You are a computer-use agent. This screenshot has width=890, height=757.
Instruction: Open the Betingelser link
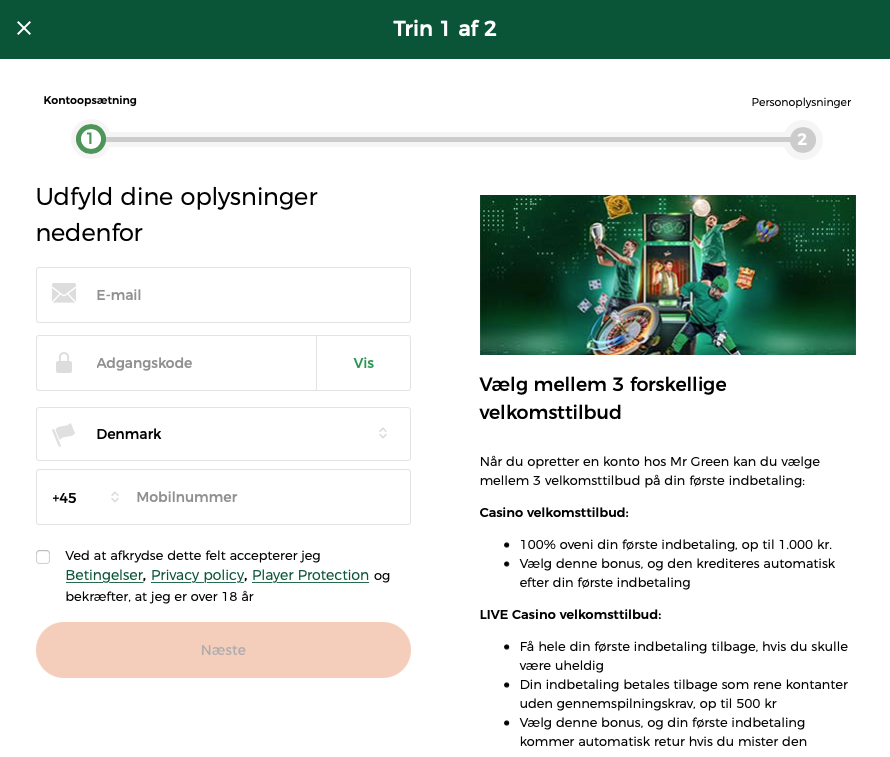pos(104,575)
